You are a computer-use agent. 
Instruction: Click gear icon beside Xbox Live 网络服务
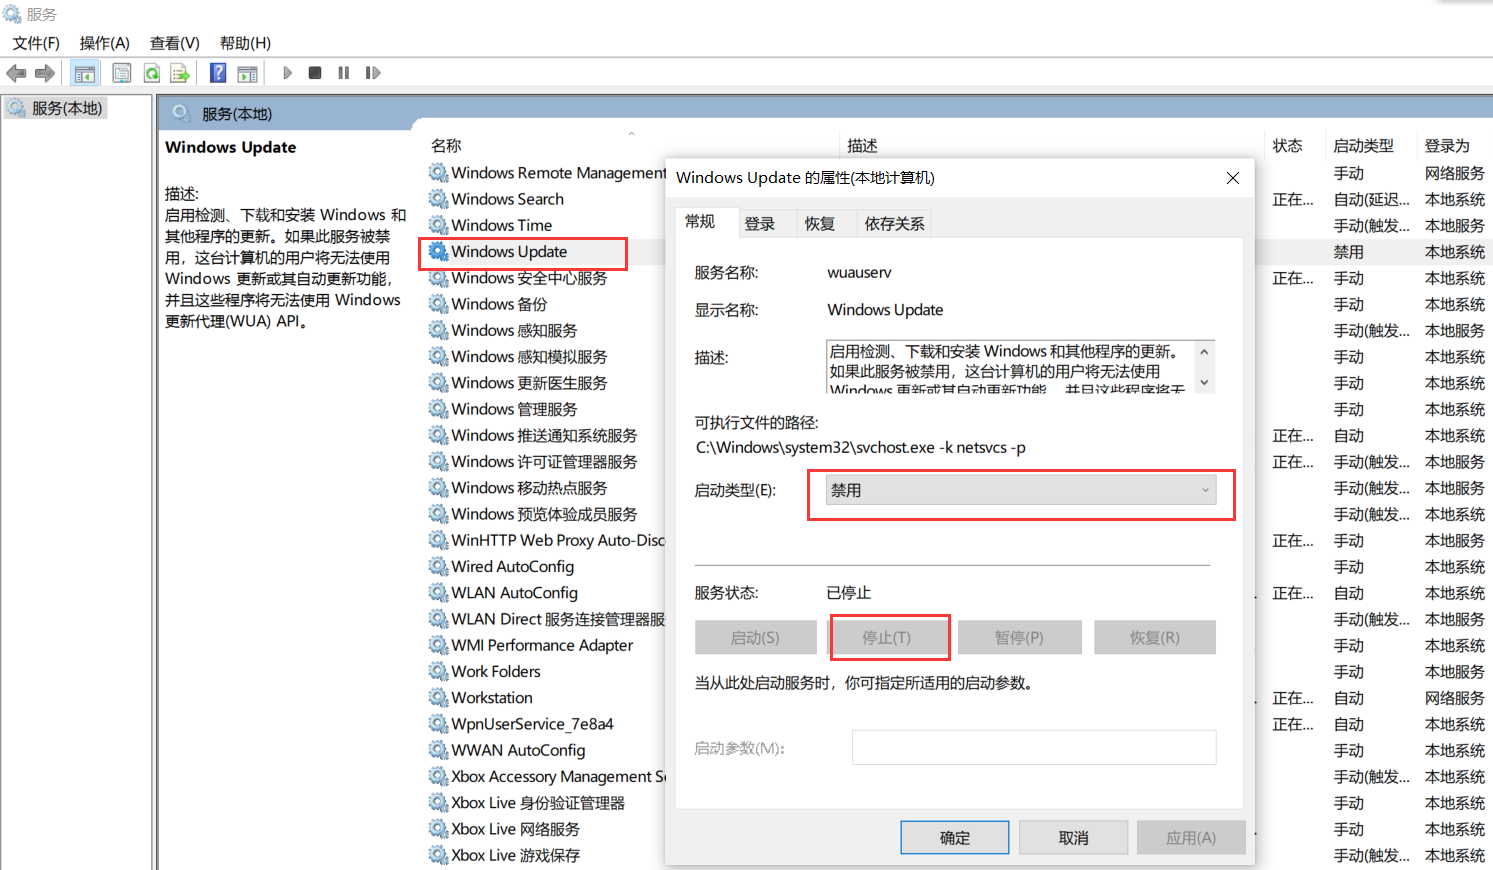tap(438, 829)
